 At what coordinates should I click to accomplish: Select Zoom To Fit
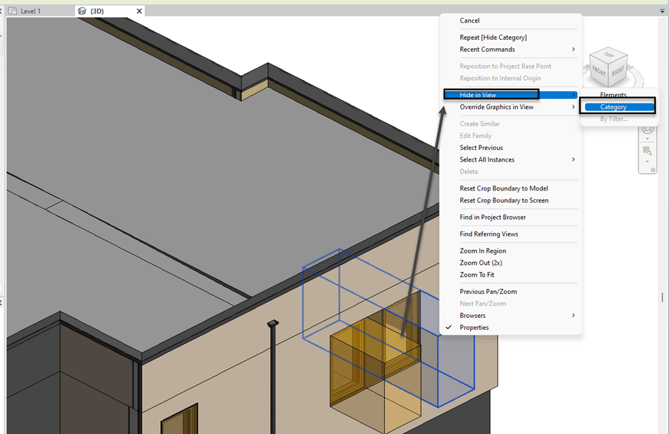[477, 275]
